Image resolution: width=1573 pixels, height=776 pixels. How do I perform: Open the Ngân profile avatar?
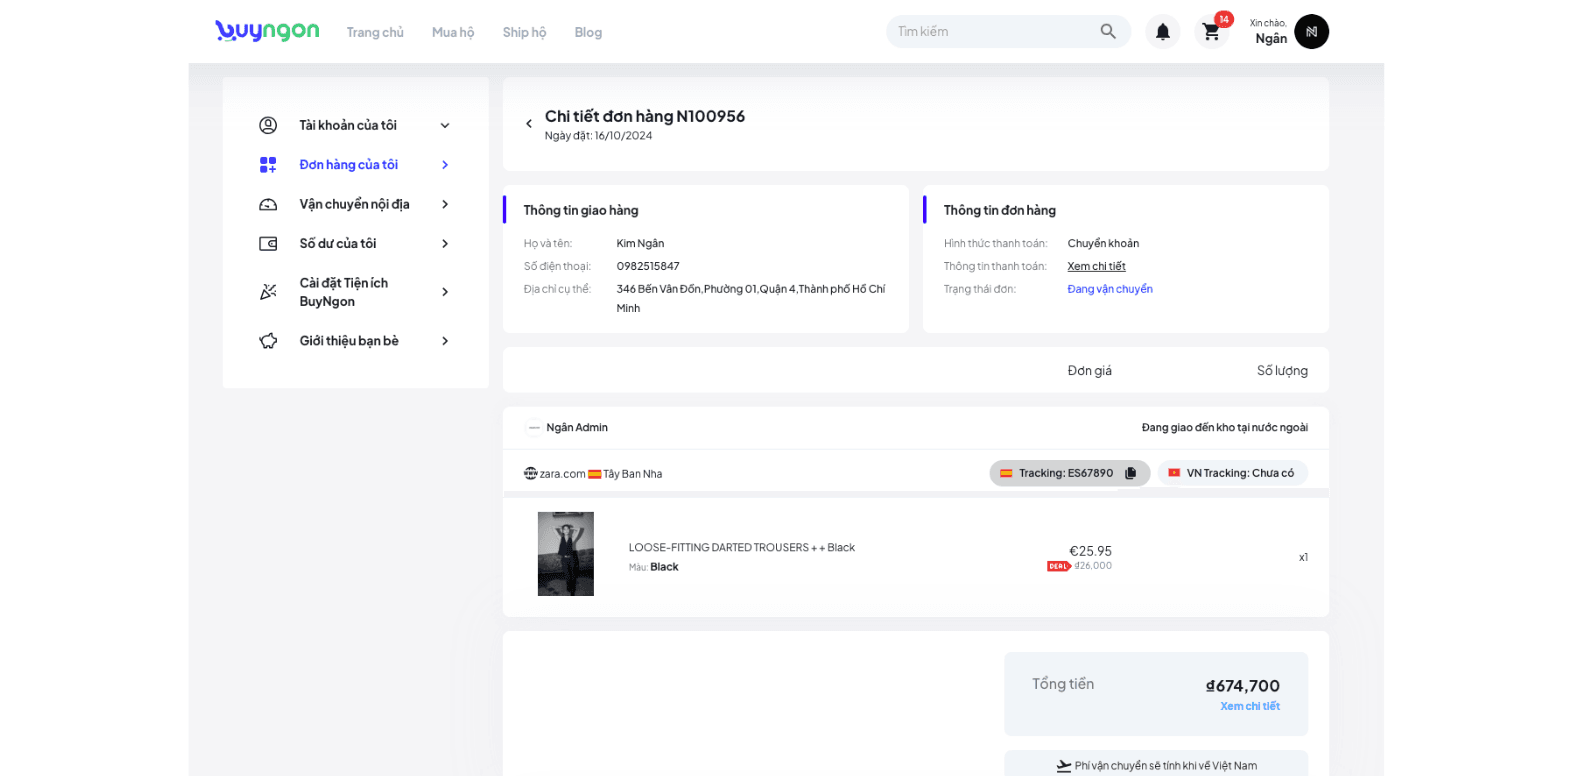tap(1311, 32)
